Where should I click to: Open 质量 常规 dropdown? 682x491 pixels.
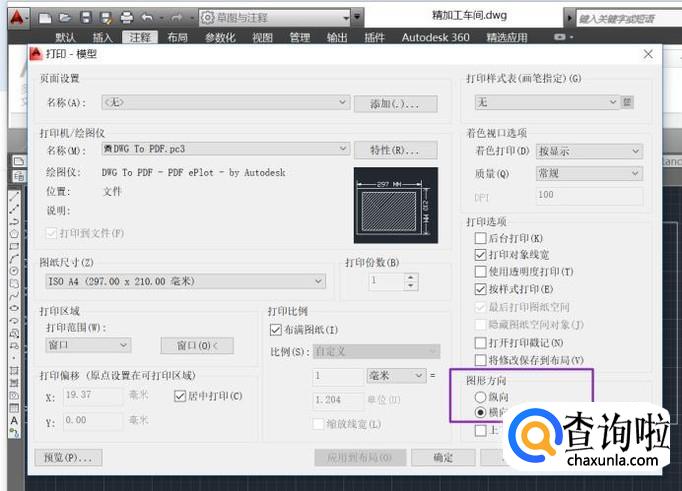[x=589, y=174]
